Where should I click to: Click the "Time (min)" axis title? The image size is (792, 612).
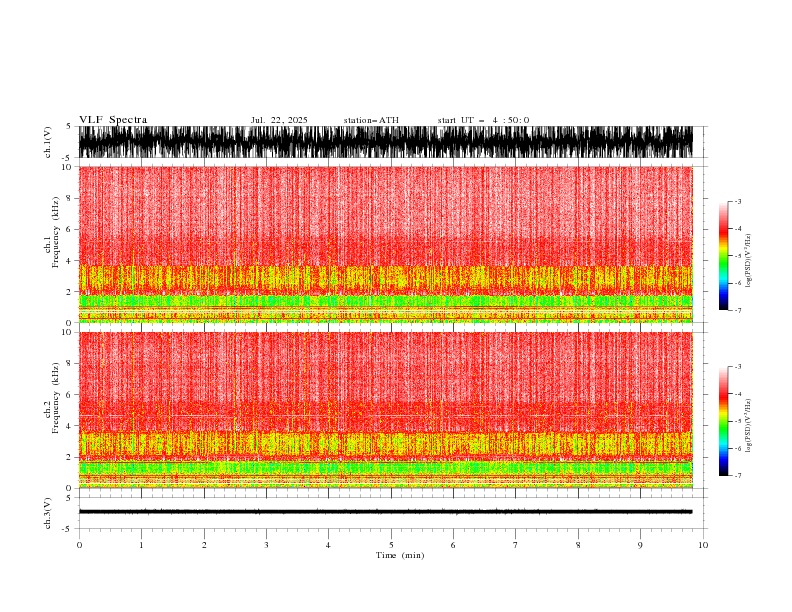(400, 555)
